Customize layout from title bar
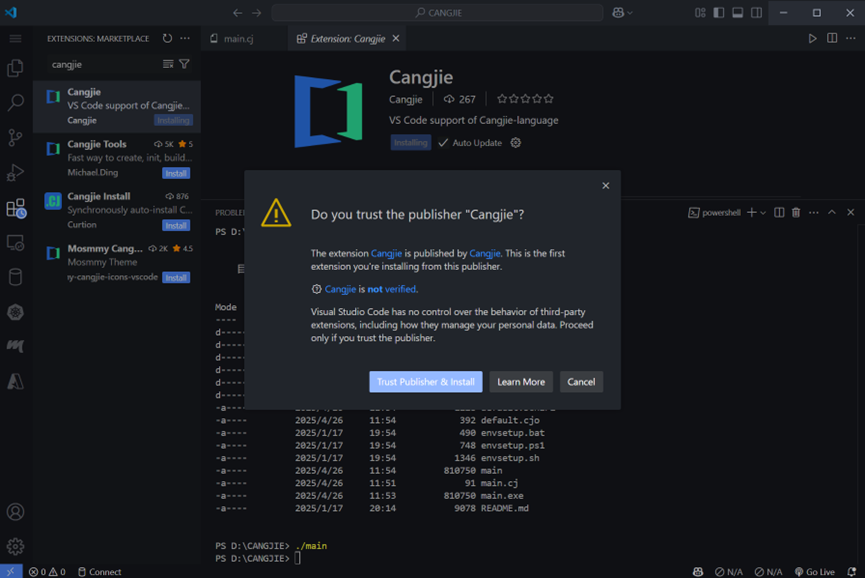This screenshot has width=865, height=578. 700,13
